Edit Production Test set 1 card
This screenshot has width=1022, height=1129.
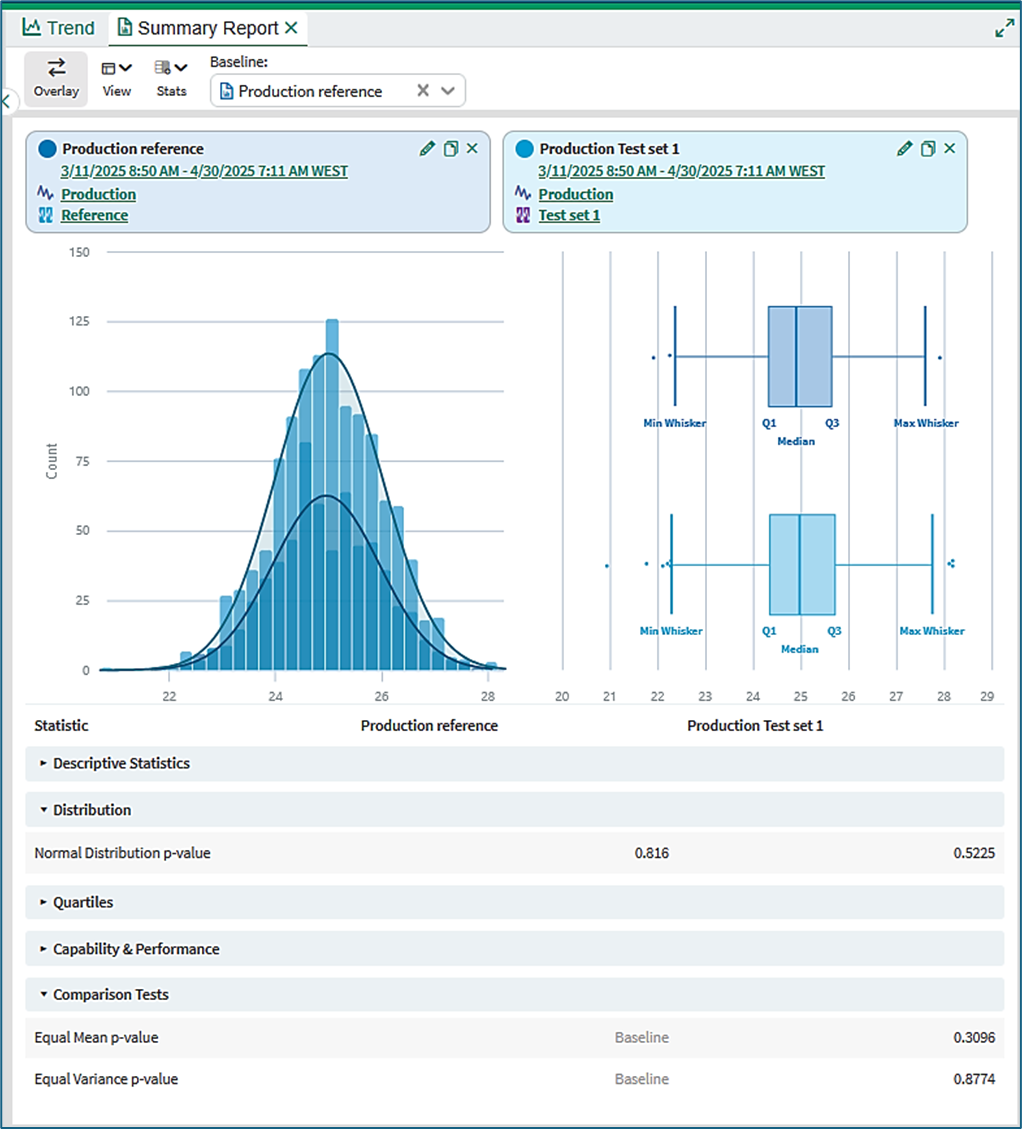tap(905, 148)
